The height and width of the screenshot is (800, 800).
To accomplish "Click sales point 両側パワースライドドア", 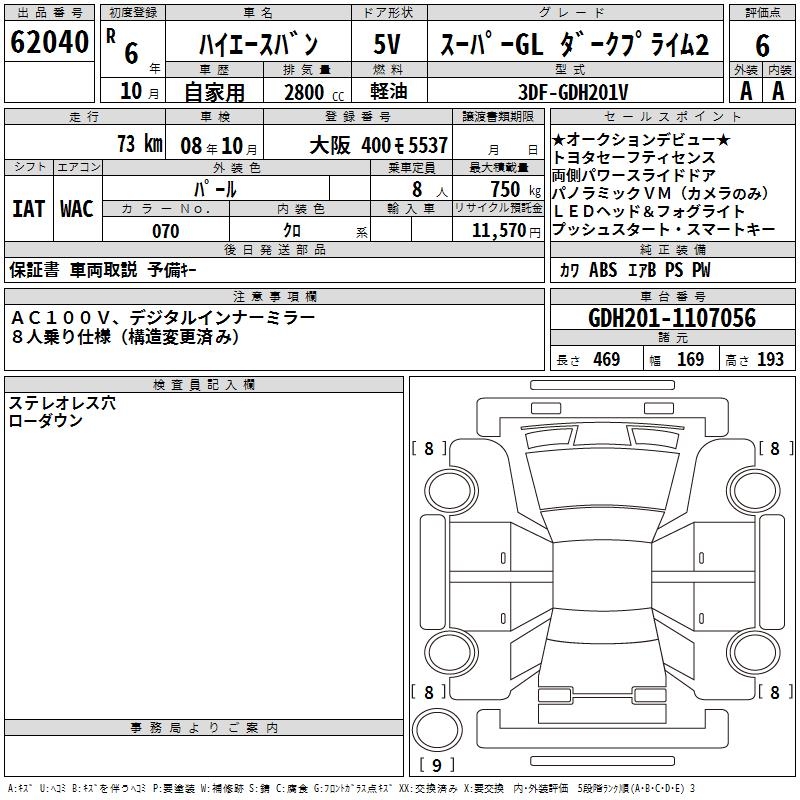I will [x=634, y=176].
